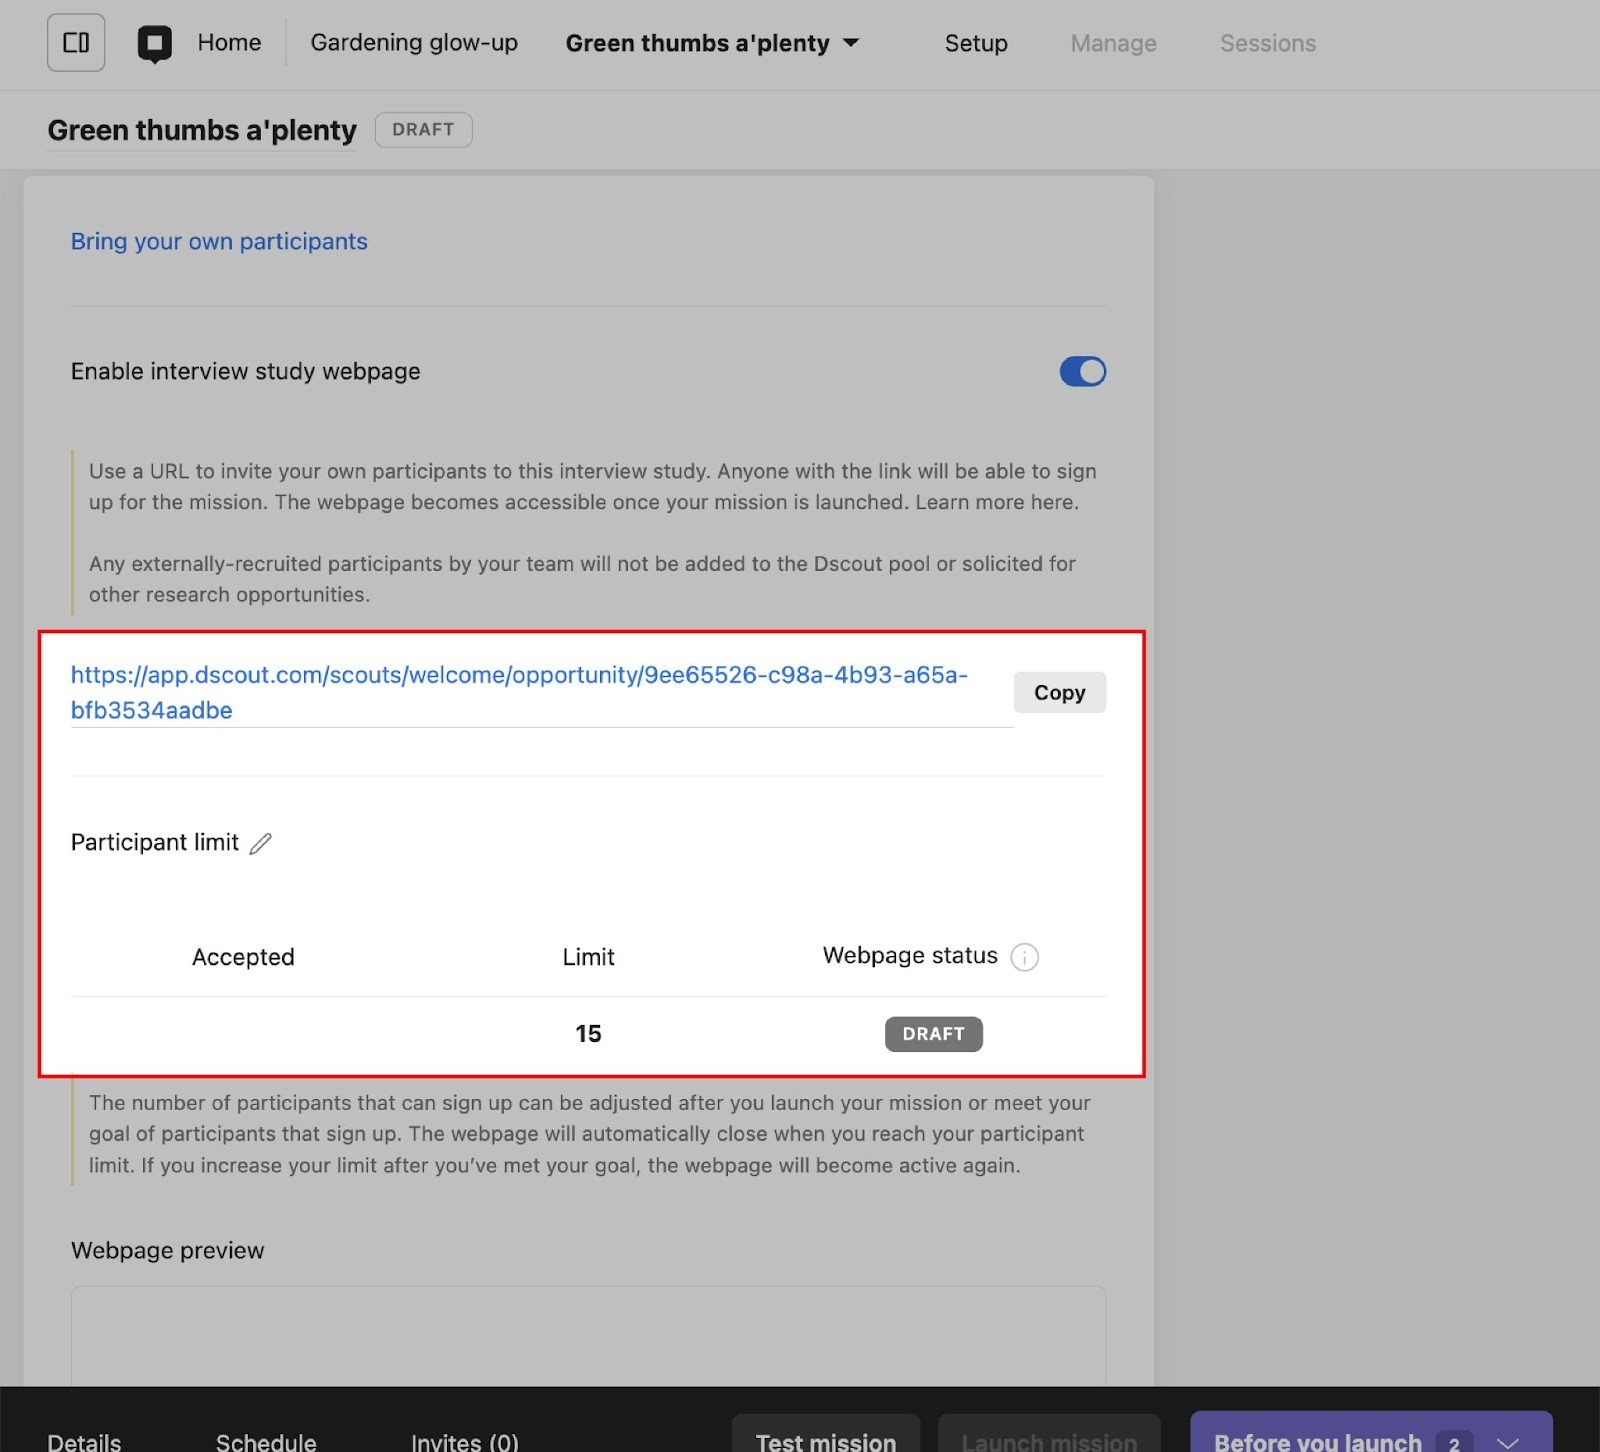The image size is (1600, 1452).
Task: Switch to the Manage tab
Action: coord(1113,43)
